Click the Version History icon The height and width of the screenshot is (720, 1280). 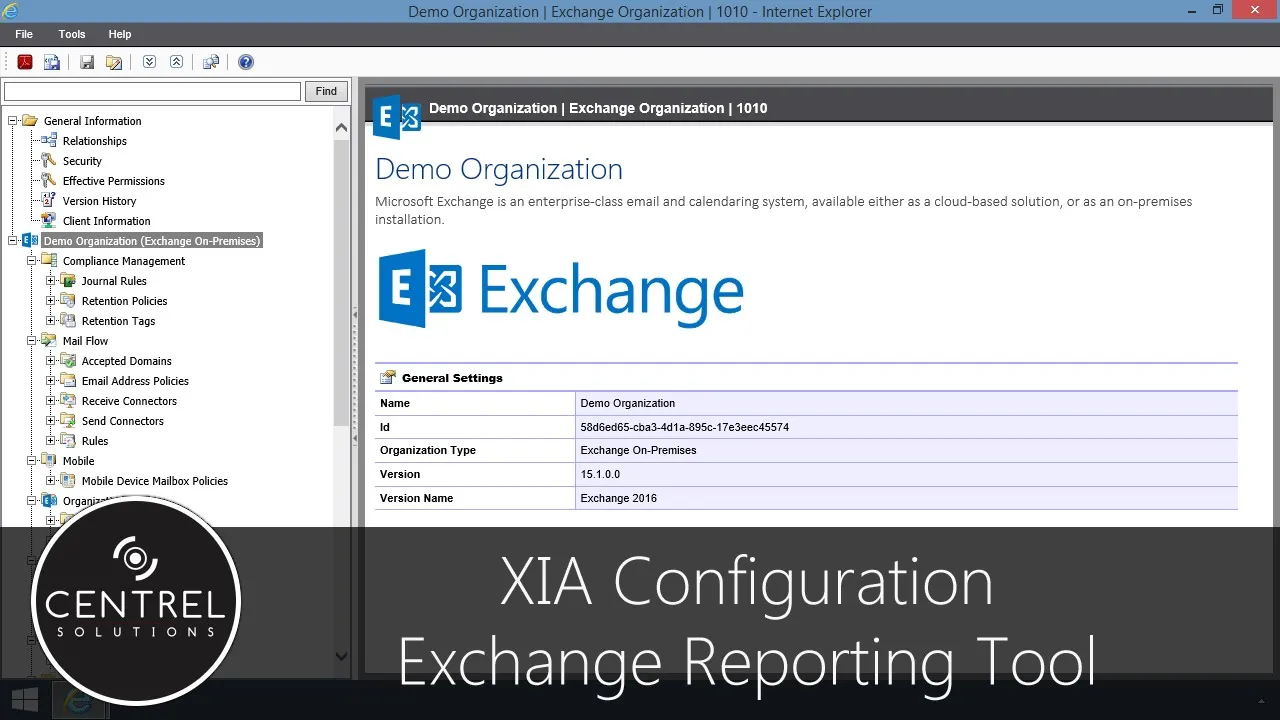point(49,201)
